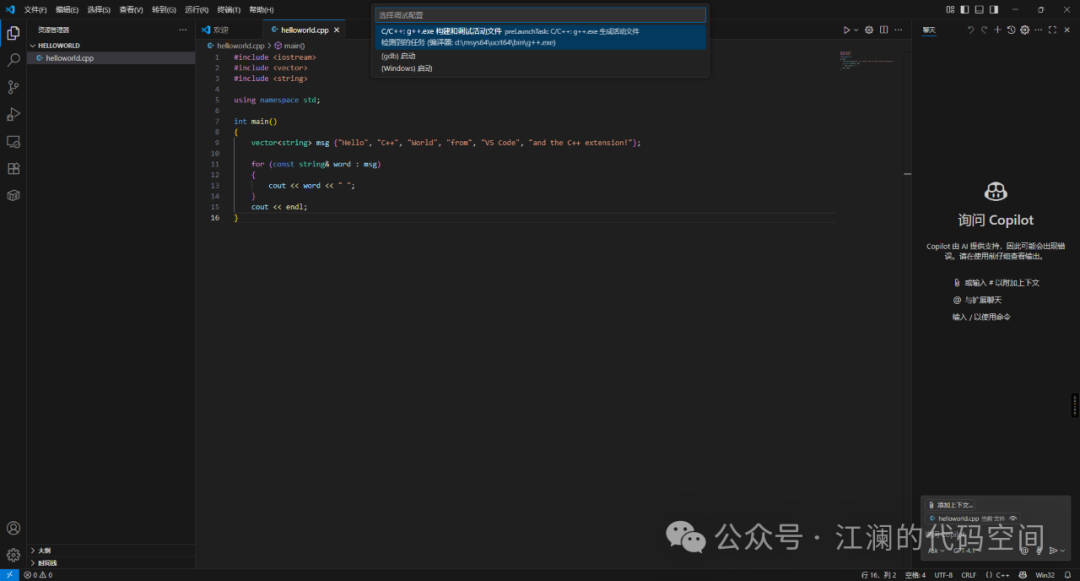The image size is (1080, 581).
Task: Open editor More Actions ellipsis
Action: pos(898,30)
